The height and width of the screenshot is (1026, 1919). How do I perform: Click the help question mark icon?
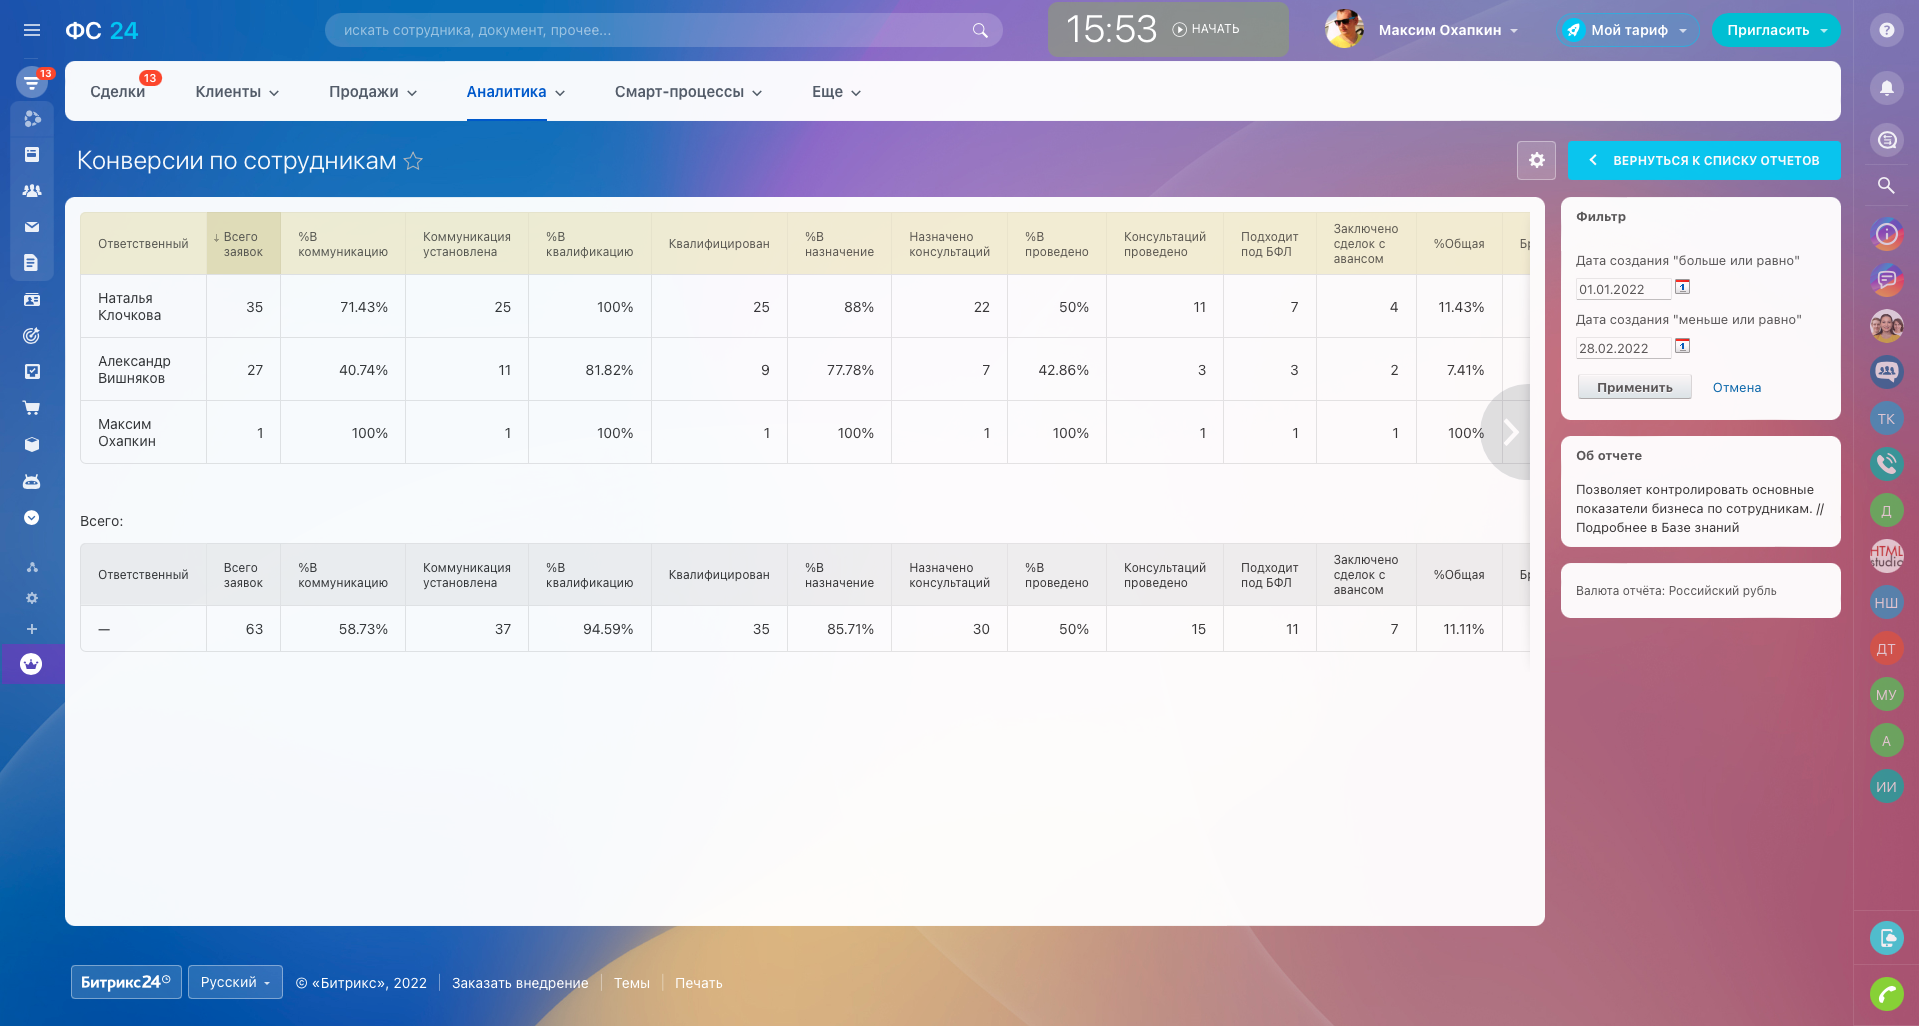click(x=1886, y=30)
